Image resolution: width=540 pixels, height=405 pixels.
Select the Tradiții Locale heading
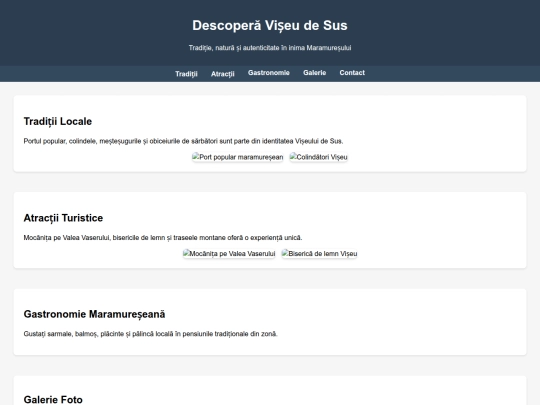(x=58, y=121)
